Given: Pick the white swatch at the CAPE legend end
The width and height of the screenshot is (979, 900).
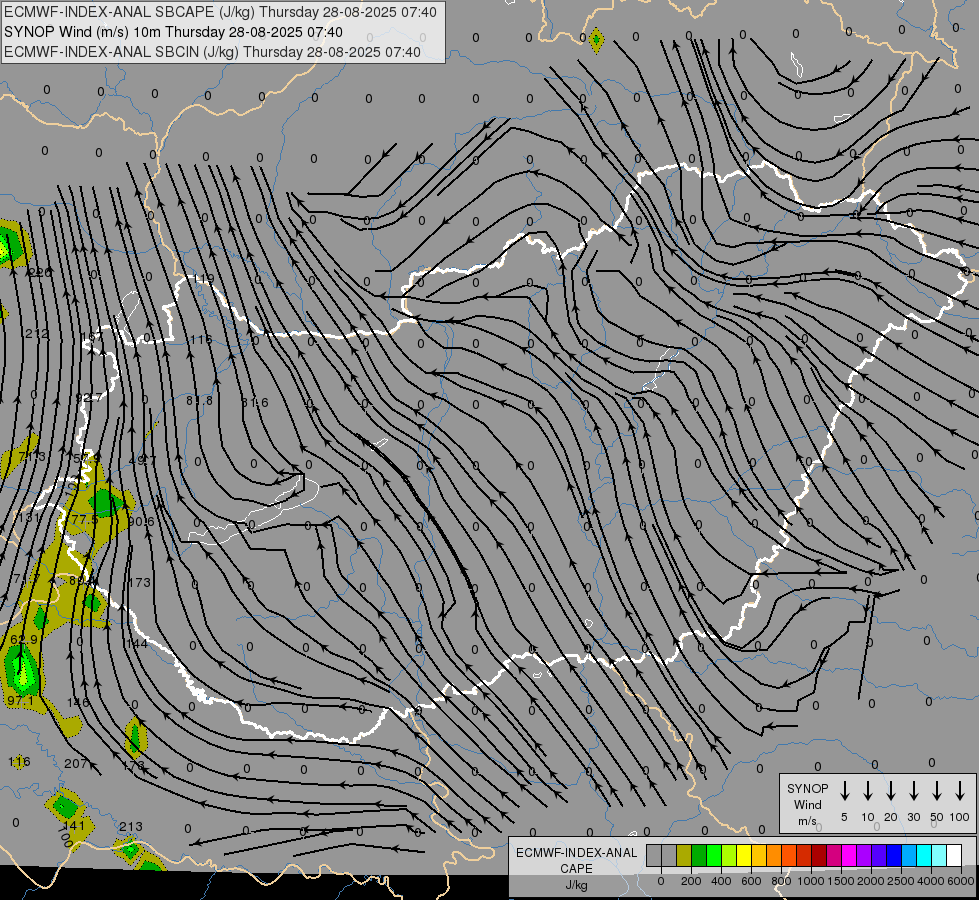Looking at the screenshot, I should point(953,856).
